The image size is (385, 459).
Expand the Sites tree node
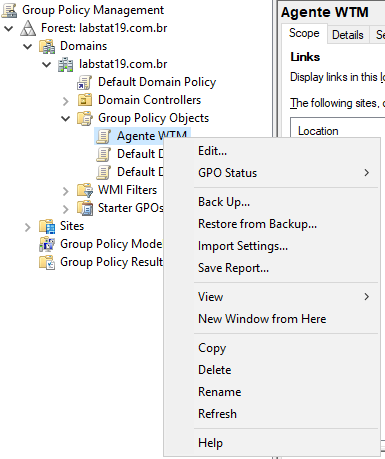click(28, 227)
